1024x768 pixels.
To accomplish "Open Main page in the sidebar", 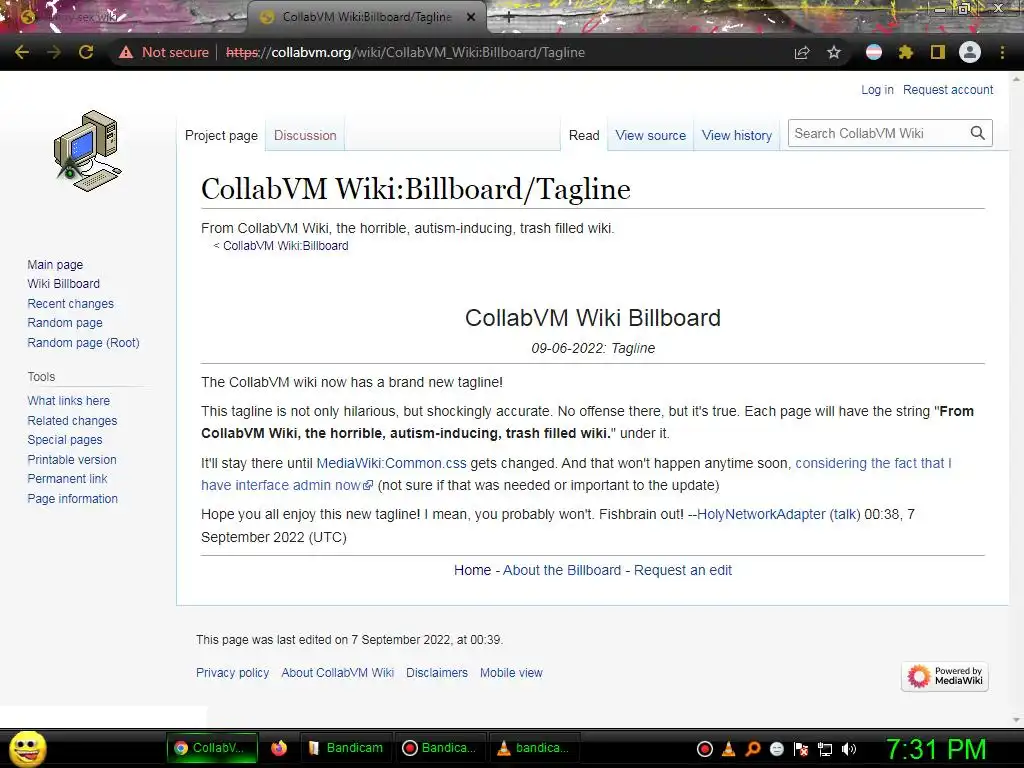I will pyautogui.click(x=55, y=264).
